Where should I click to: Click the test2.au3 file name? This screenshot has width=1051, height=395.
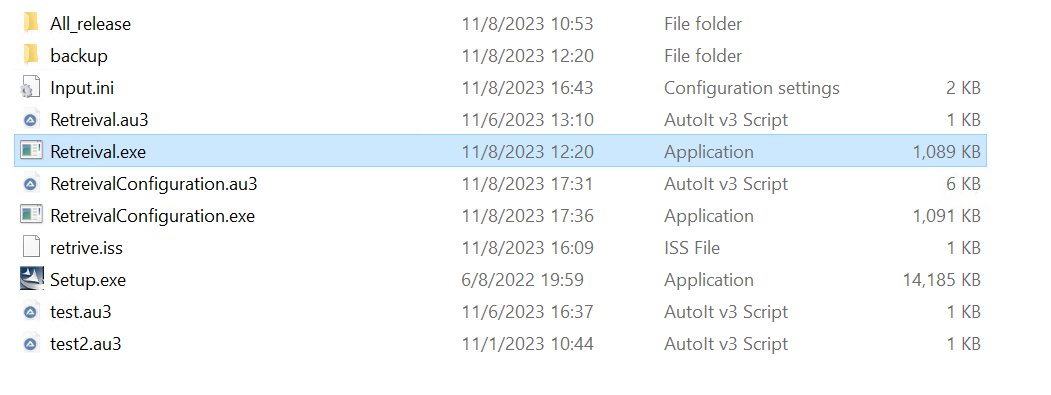click(86, 345)
